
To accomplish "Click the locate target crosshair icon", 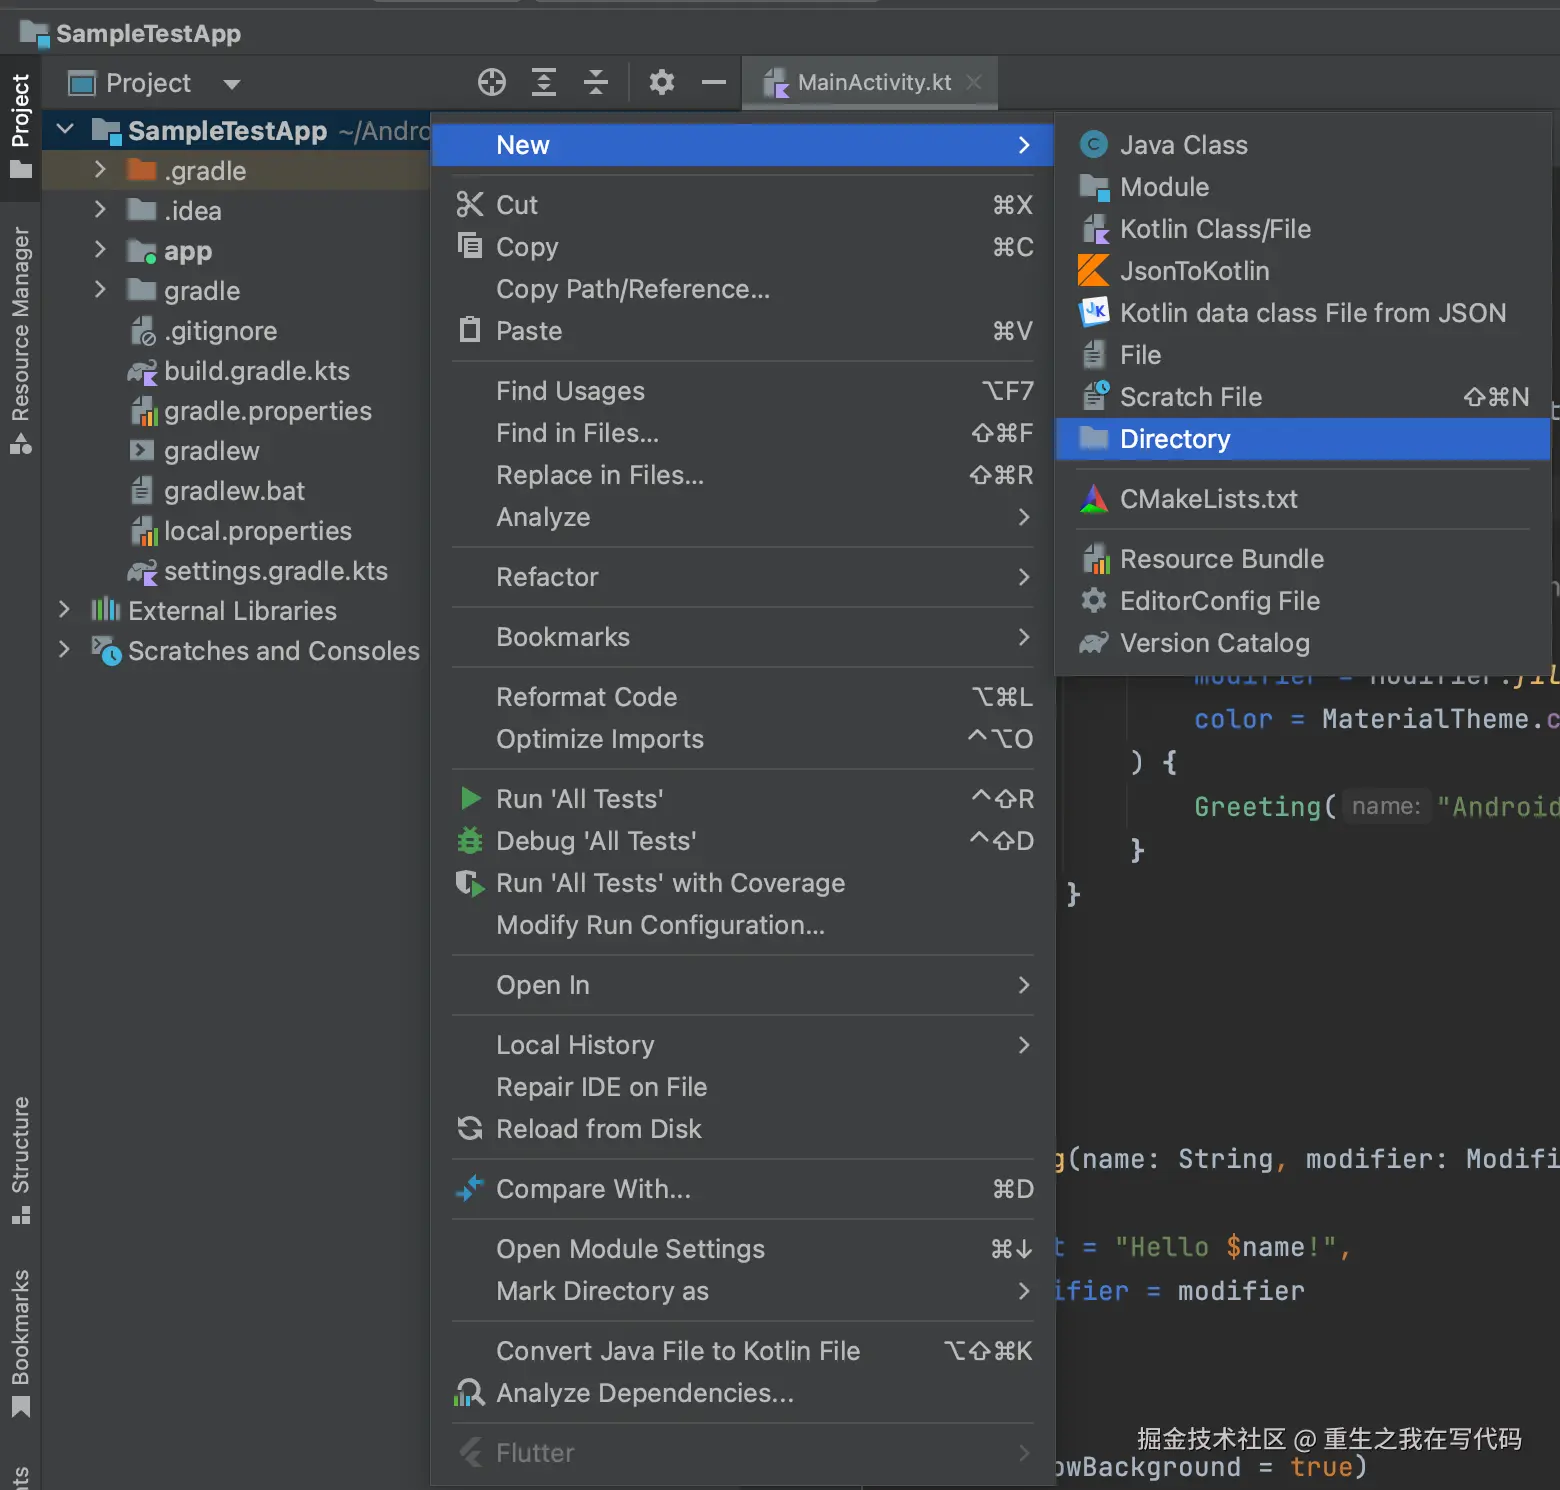I will [x=491, y=82].
